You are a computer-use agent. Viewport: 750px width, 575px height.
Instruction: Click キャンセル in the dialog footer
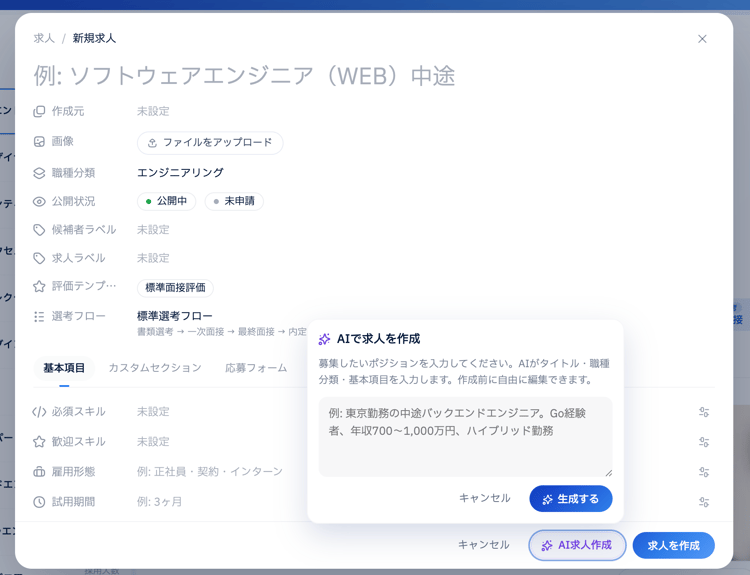coord(484,544)
